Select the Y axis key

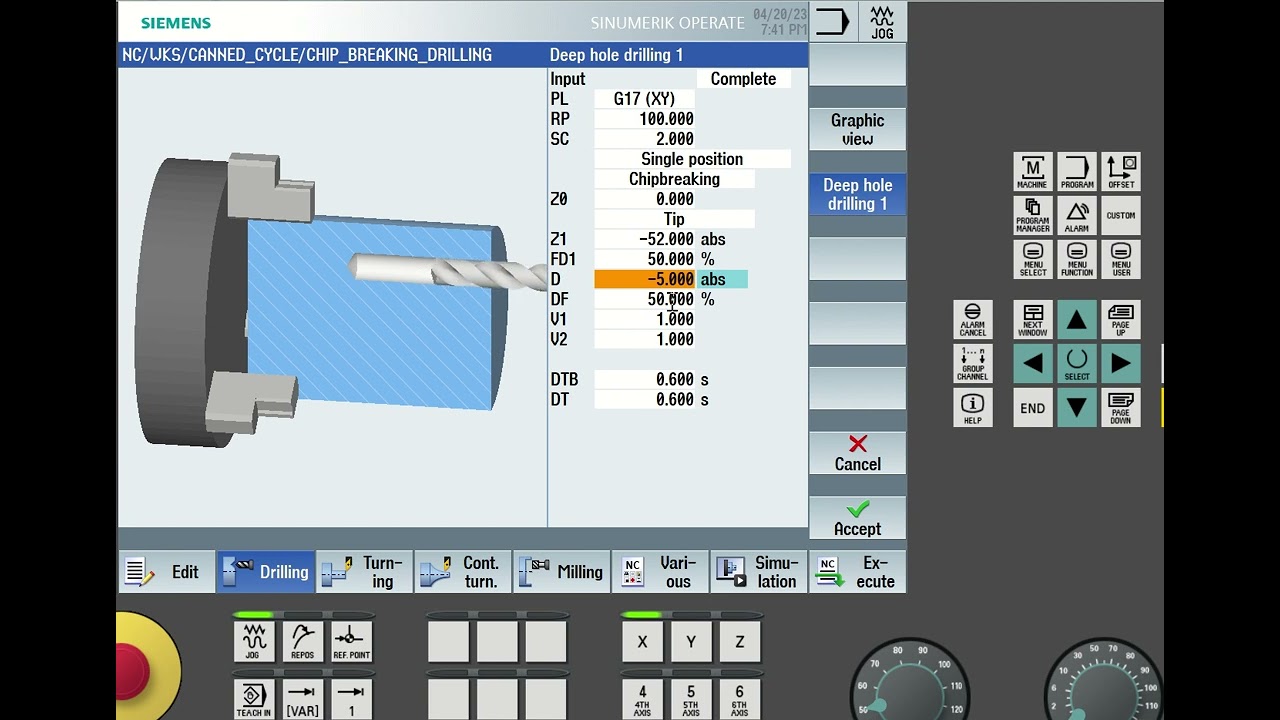coord(691,642)
